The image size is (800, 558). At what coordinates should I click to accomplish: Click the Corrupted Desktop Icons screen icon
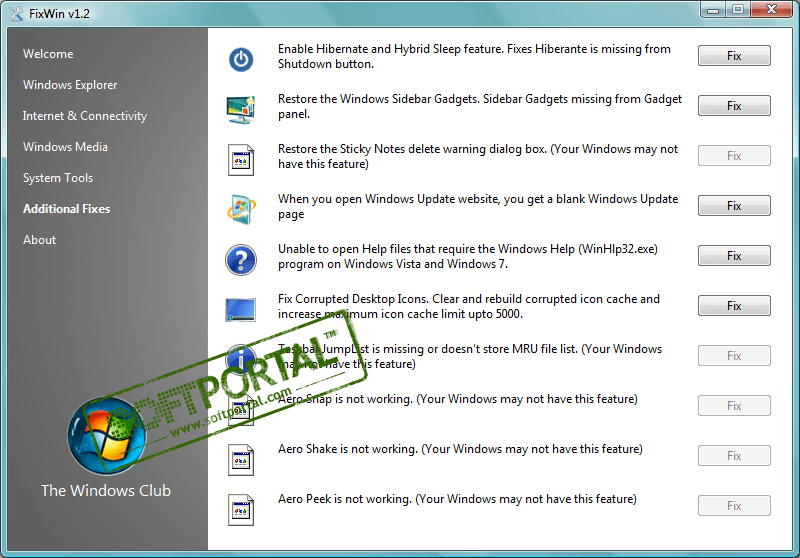(x=240, y=310)
